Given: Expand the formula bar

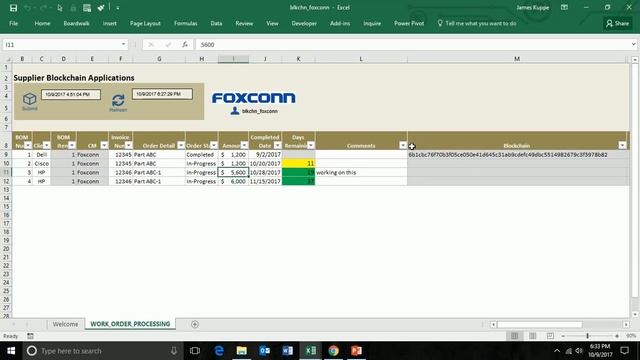Looking at the screenshot, I should tap(633, 44).
